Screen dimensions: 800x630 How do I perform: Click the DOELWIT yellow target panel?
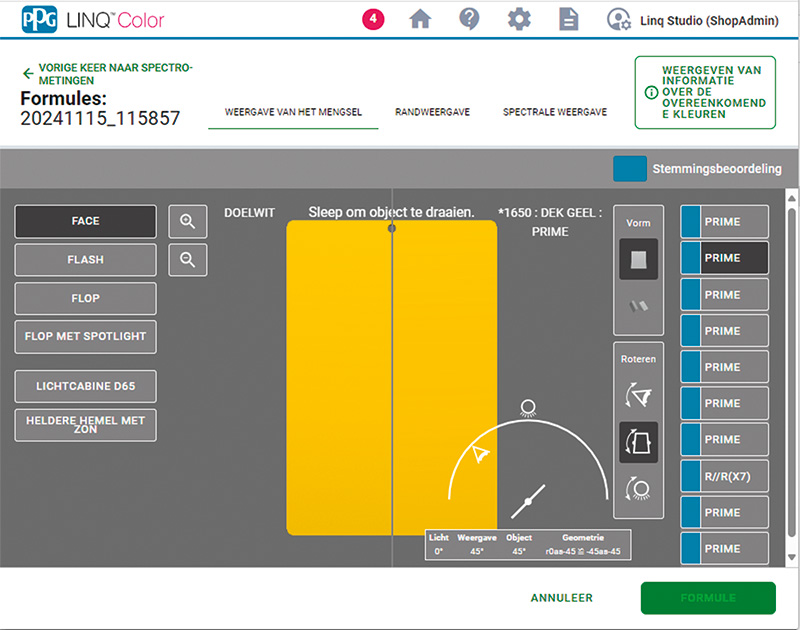339,377
